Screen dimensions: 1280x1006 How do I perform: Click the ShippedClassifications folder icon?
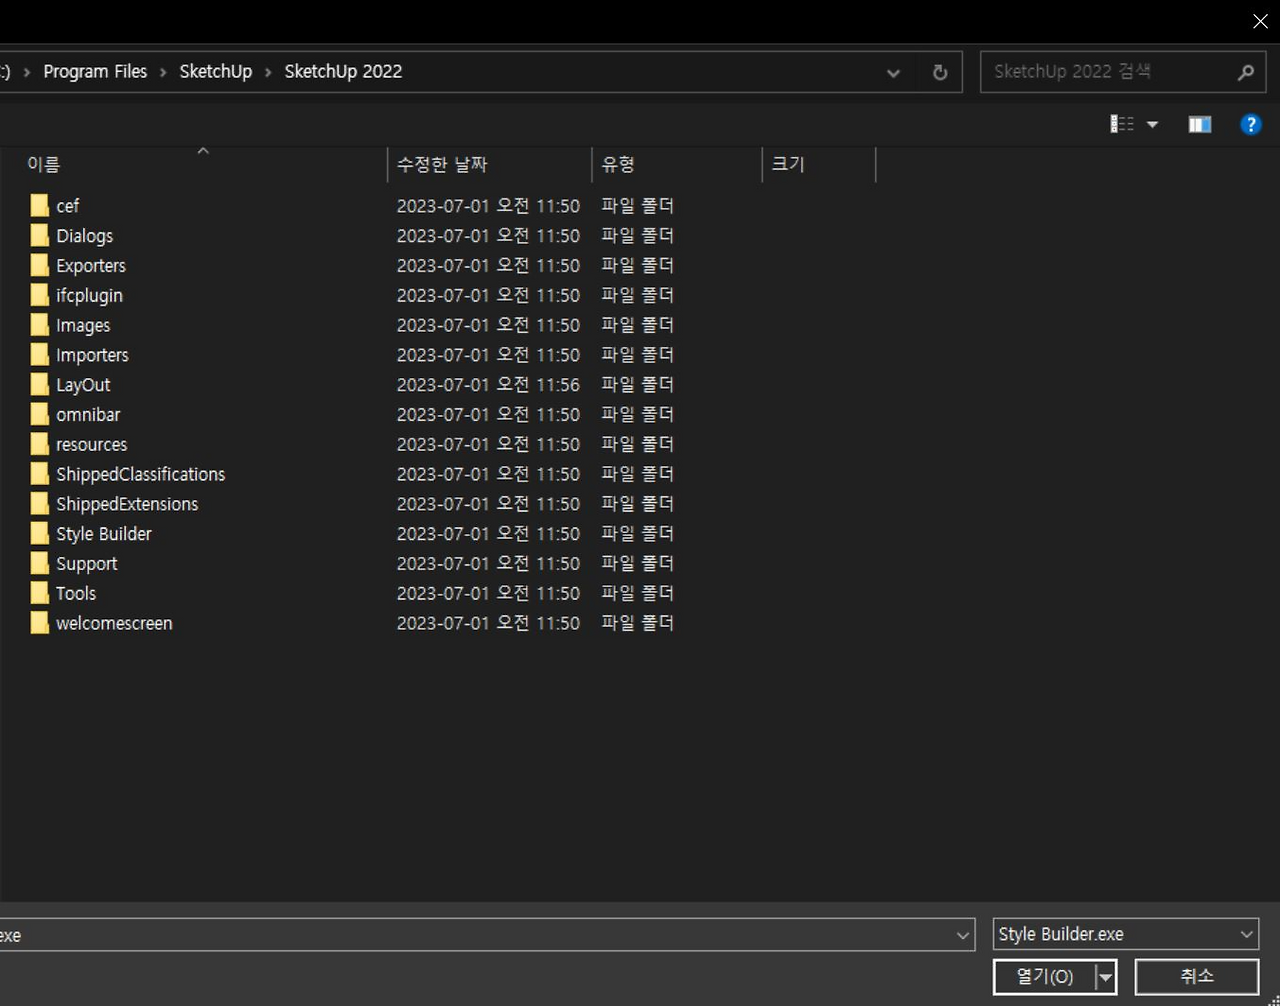point(39,474)
